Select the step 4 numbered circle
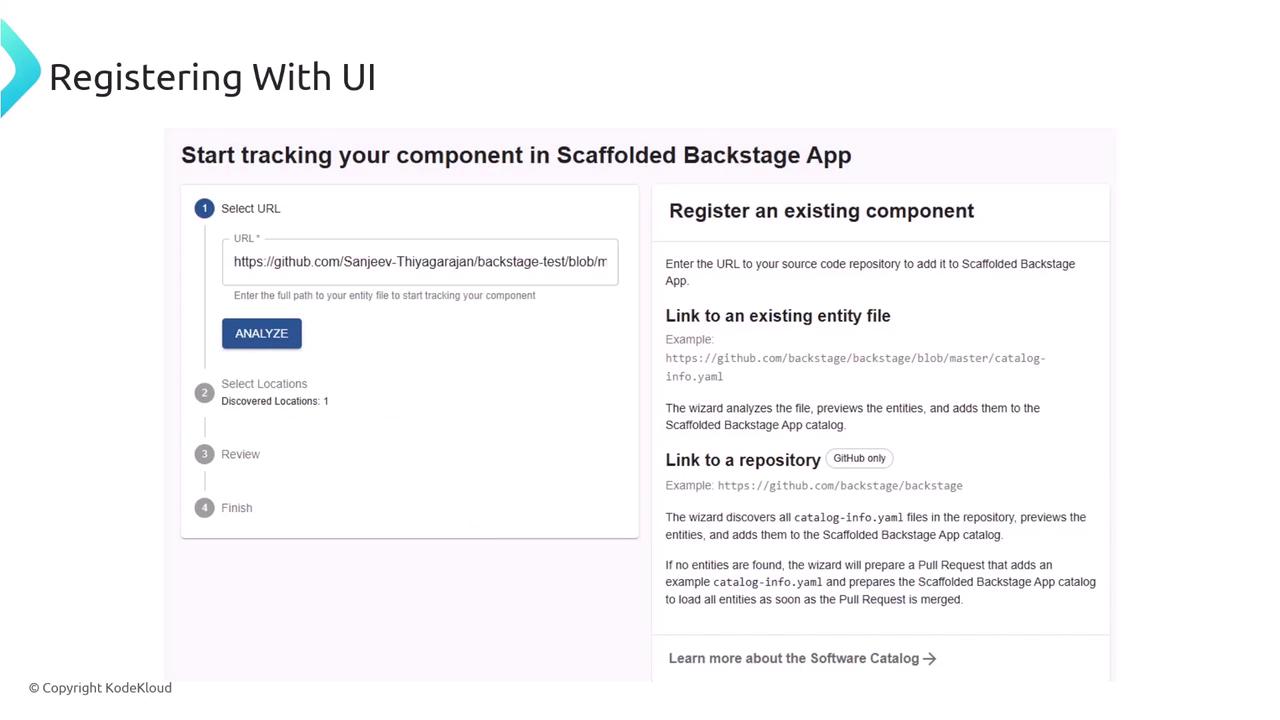The height and width of the screenshot is (720, 1280). click(x=204, y=508)
